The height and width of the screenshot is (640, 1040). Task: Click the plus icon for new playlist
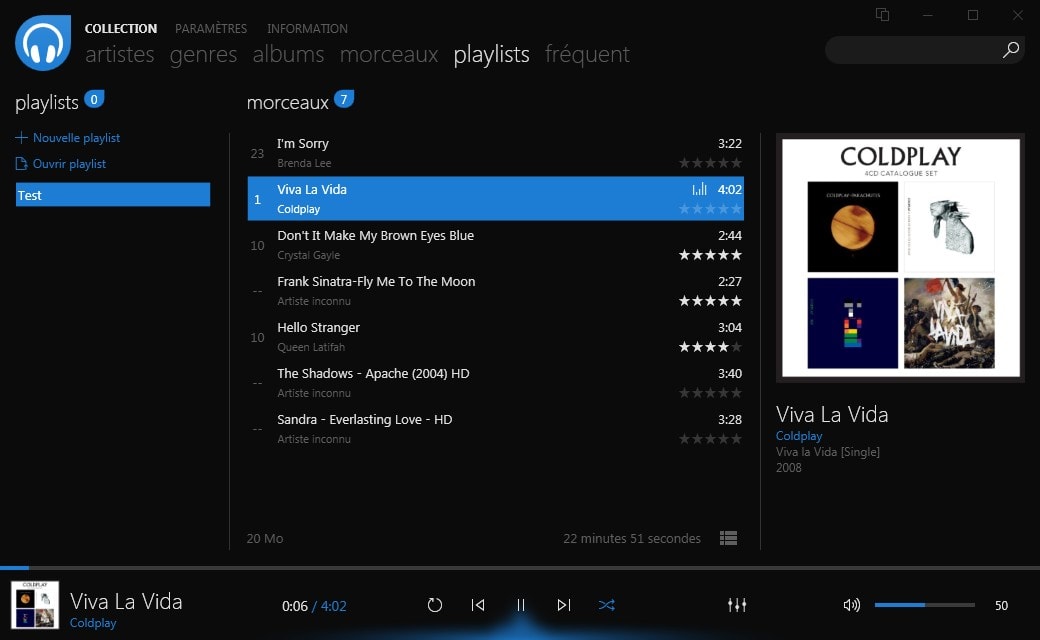coord(21,137)
